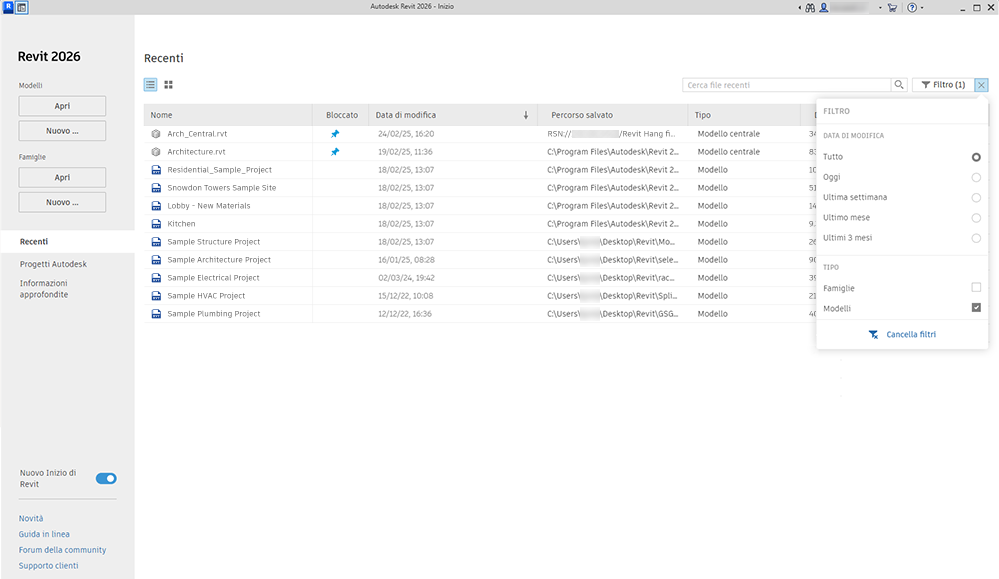
Task: Click file icon of Sample Structure Project
Action: [x=156, y=242]
